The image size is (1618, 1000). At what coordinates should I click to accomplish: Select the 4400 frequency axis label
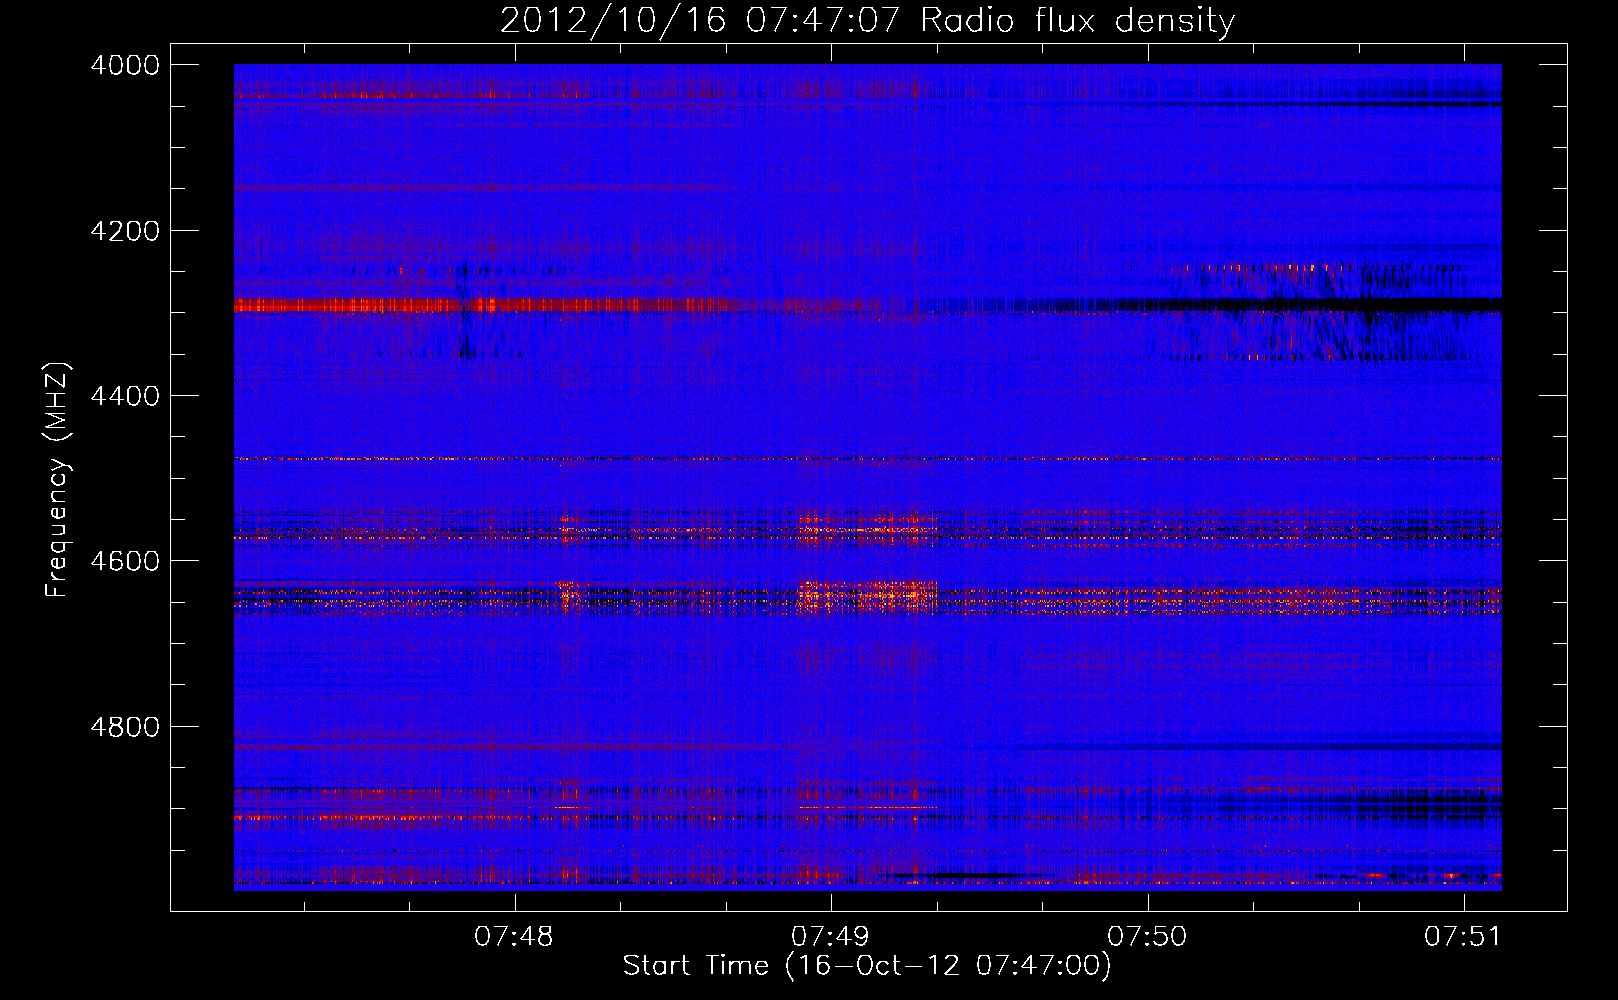click(x=125, y=396)
